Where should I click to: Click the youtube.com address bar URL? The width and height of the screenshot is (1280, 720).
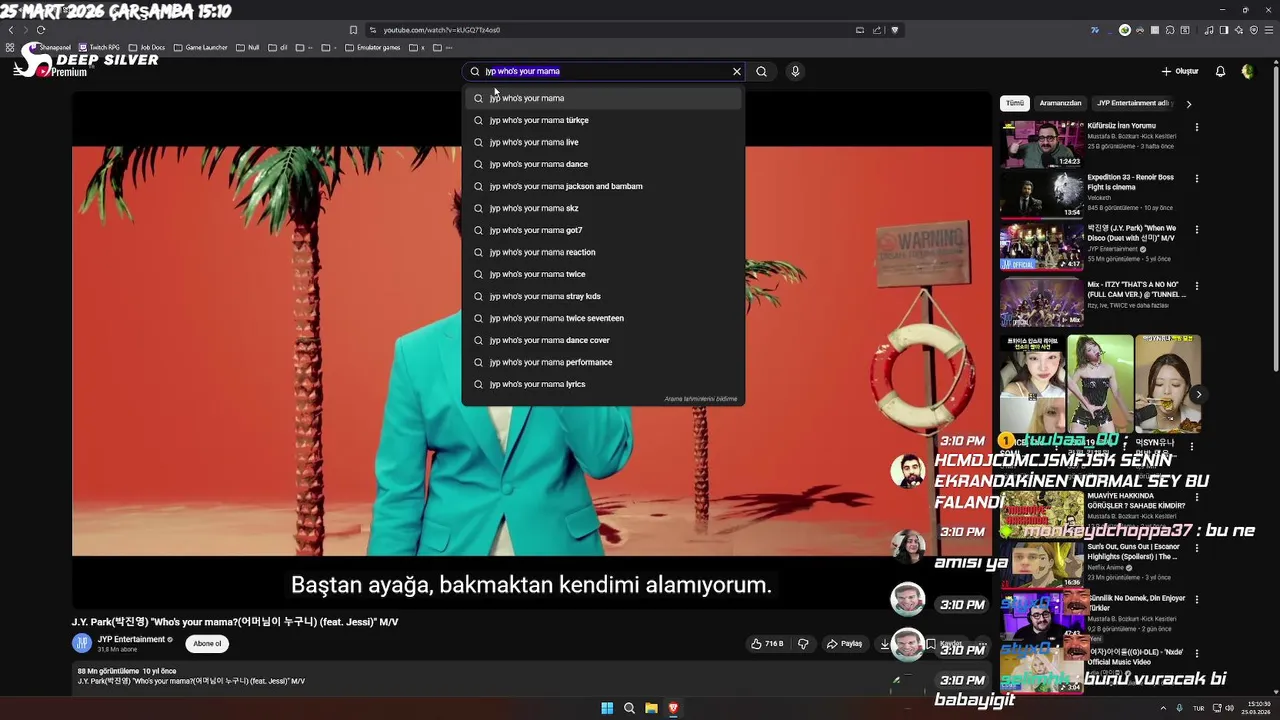coord(441,30)
